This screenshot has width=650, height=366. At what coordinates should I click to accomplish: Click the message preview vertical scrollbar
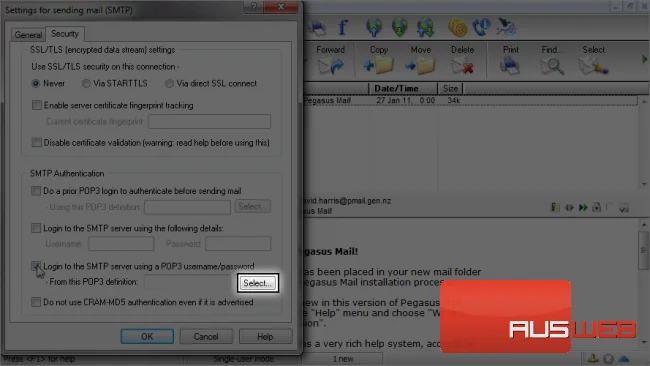coord(643,282)
